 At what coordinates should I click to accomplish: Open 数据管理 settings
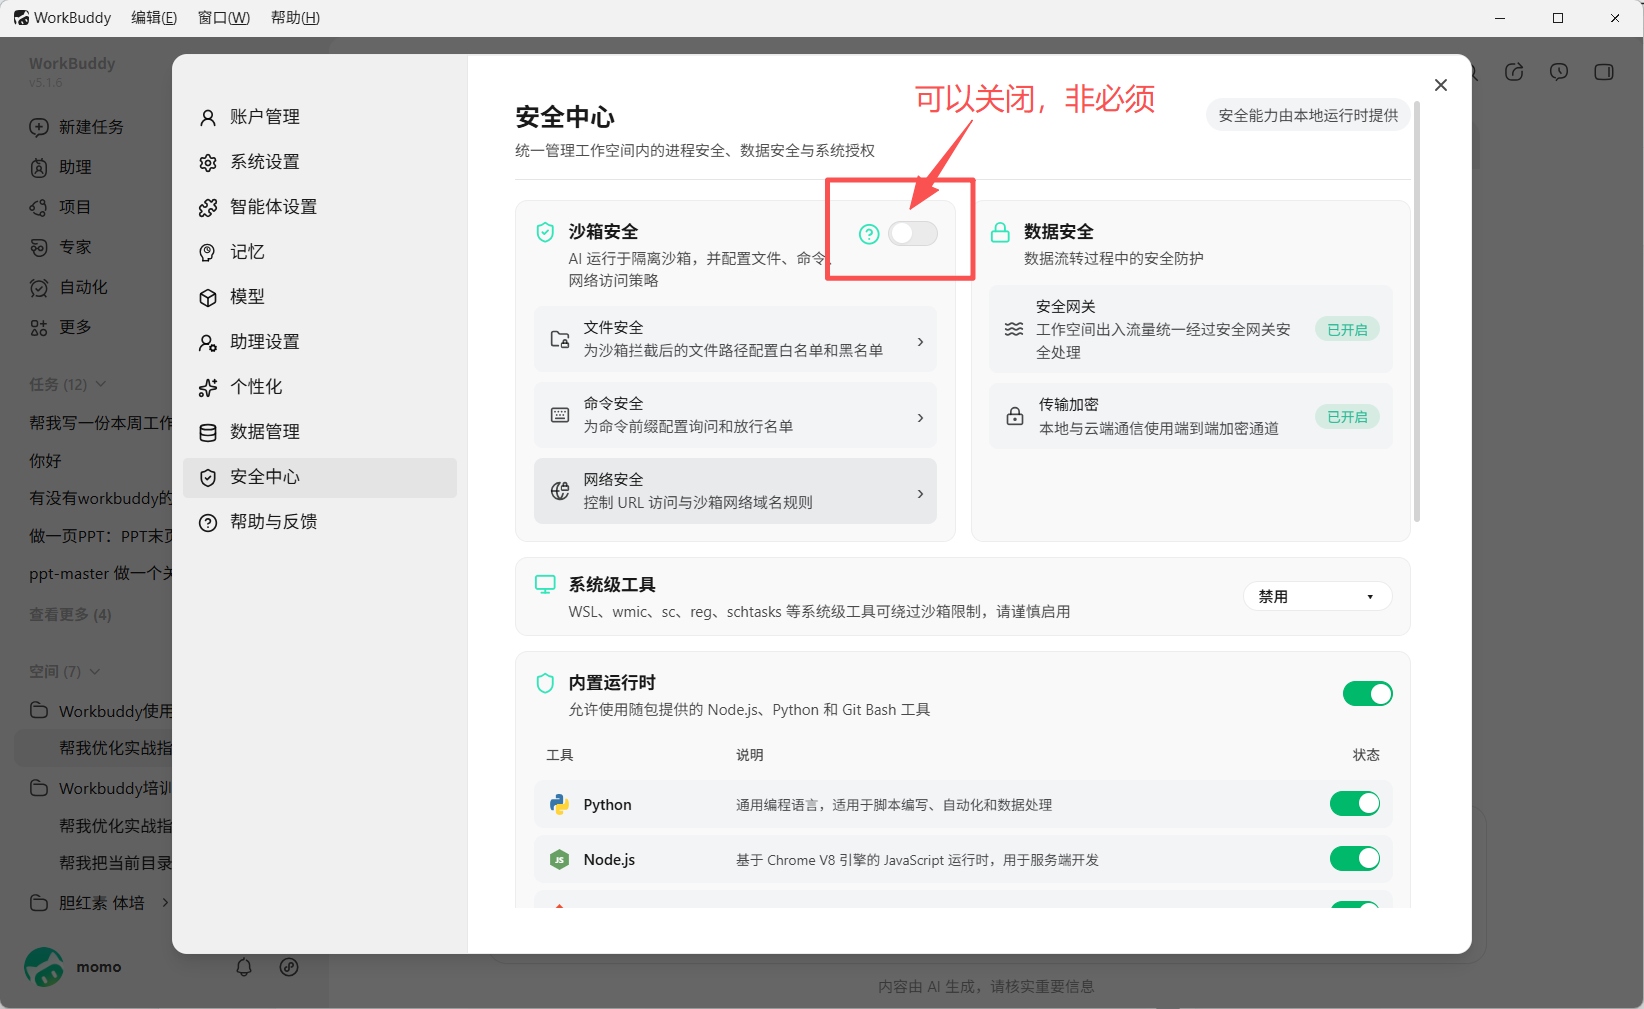(x=320, y=432)
